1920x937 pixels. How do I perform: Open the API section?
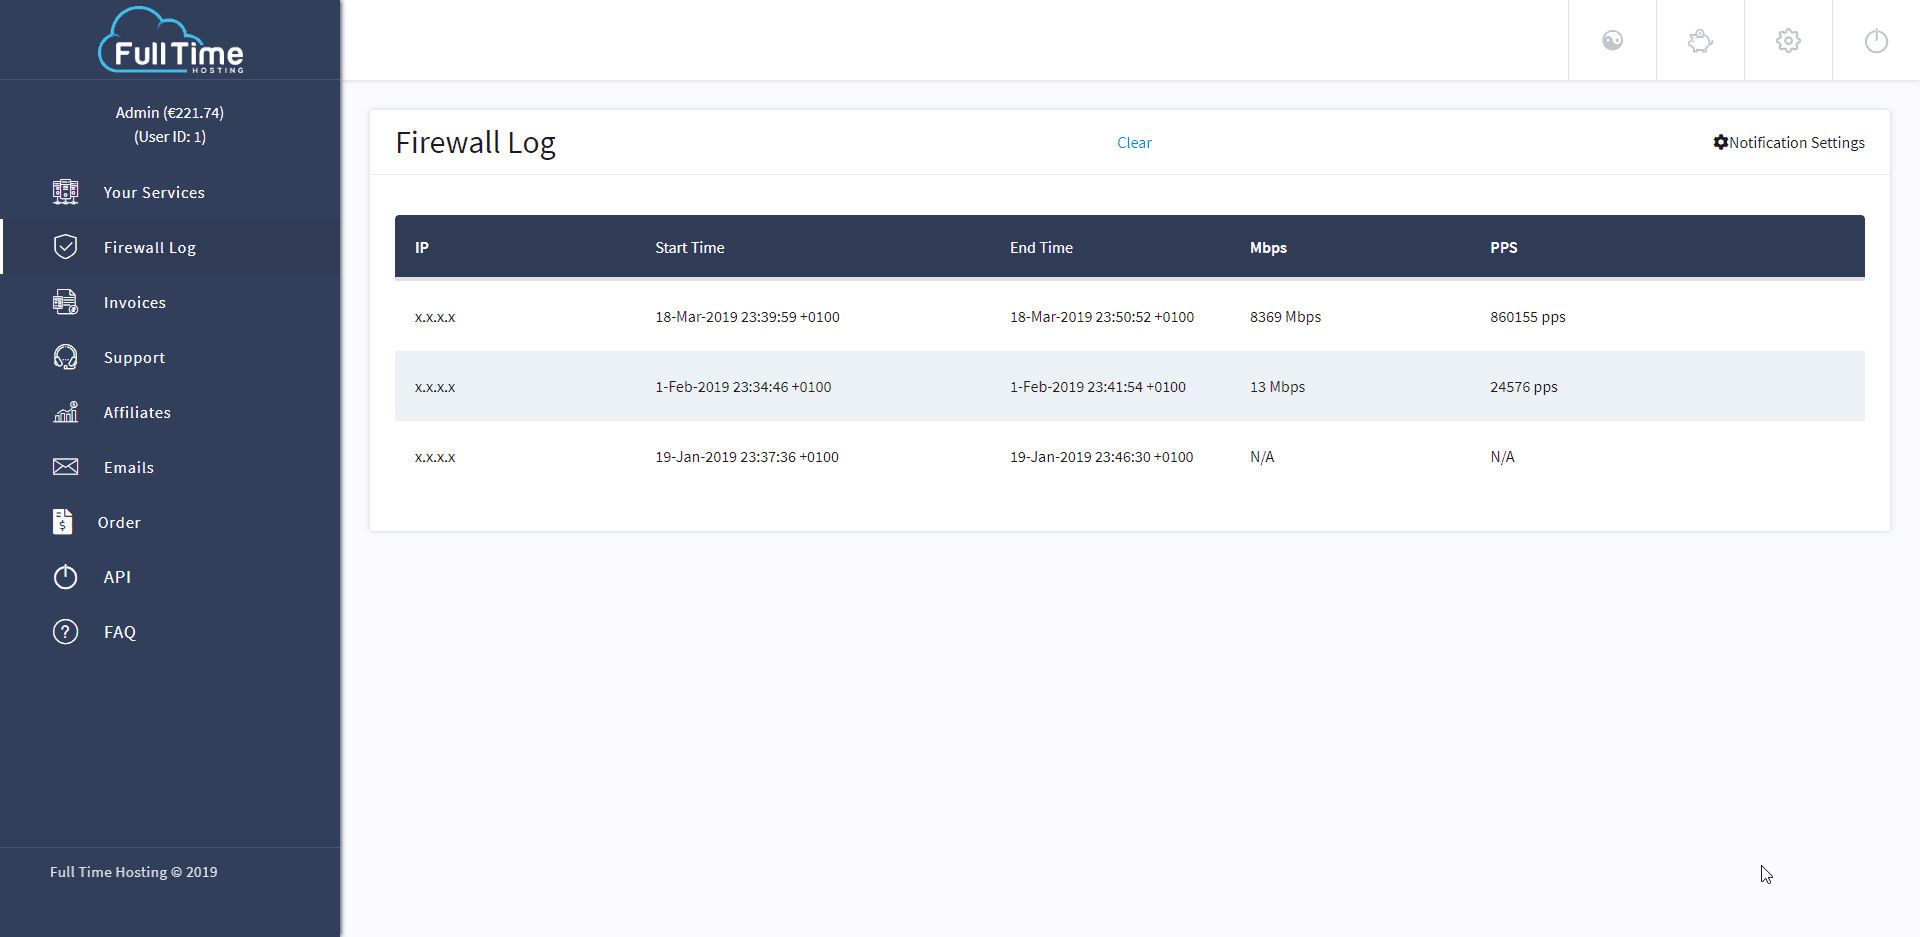click(117, 577)
